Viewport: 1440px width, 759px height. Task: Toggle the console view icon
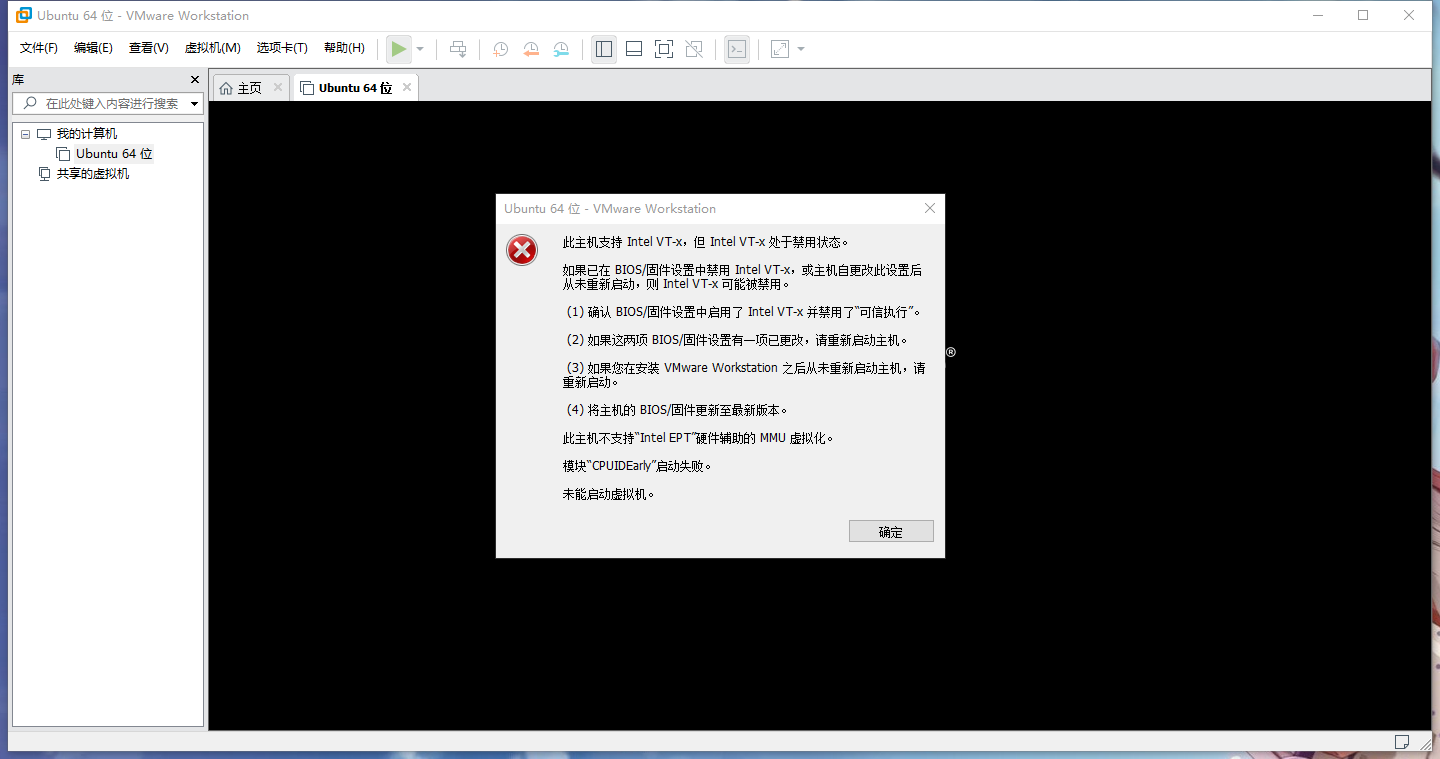[x=737, y=49]
